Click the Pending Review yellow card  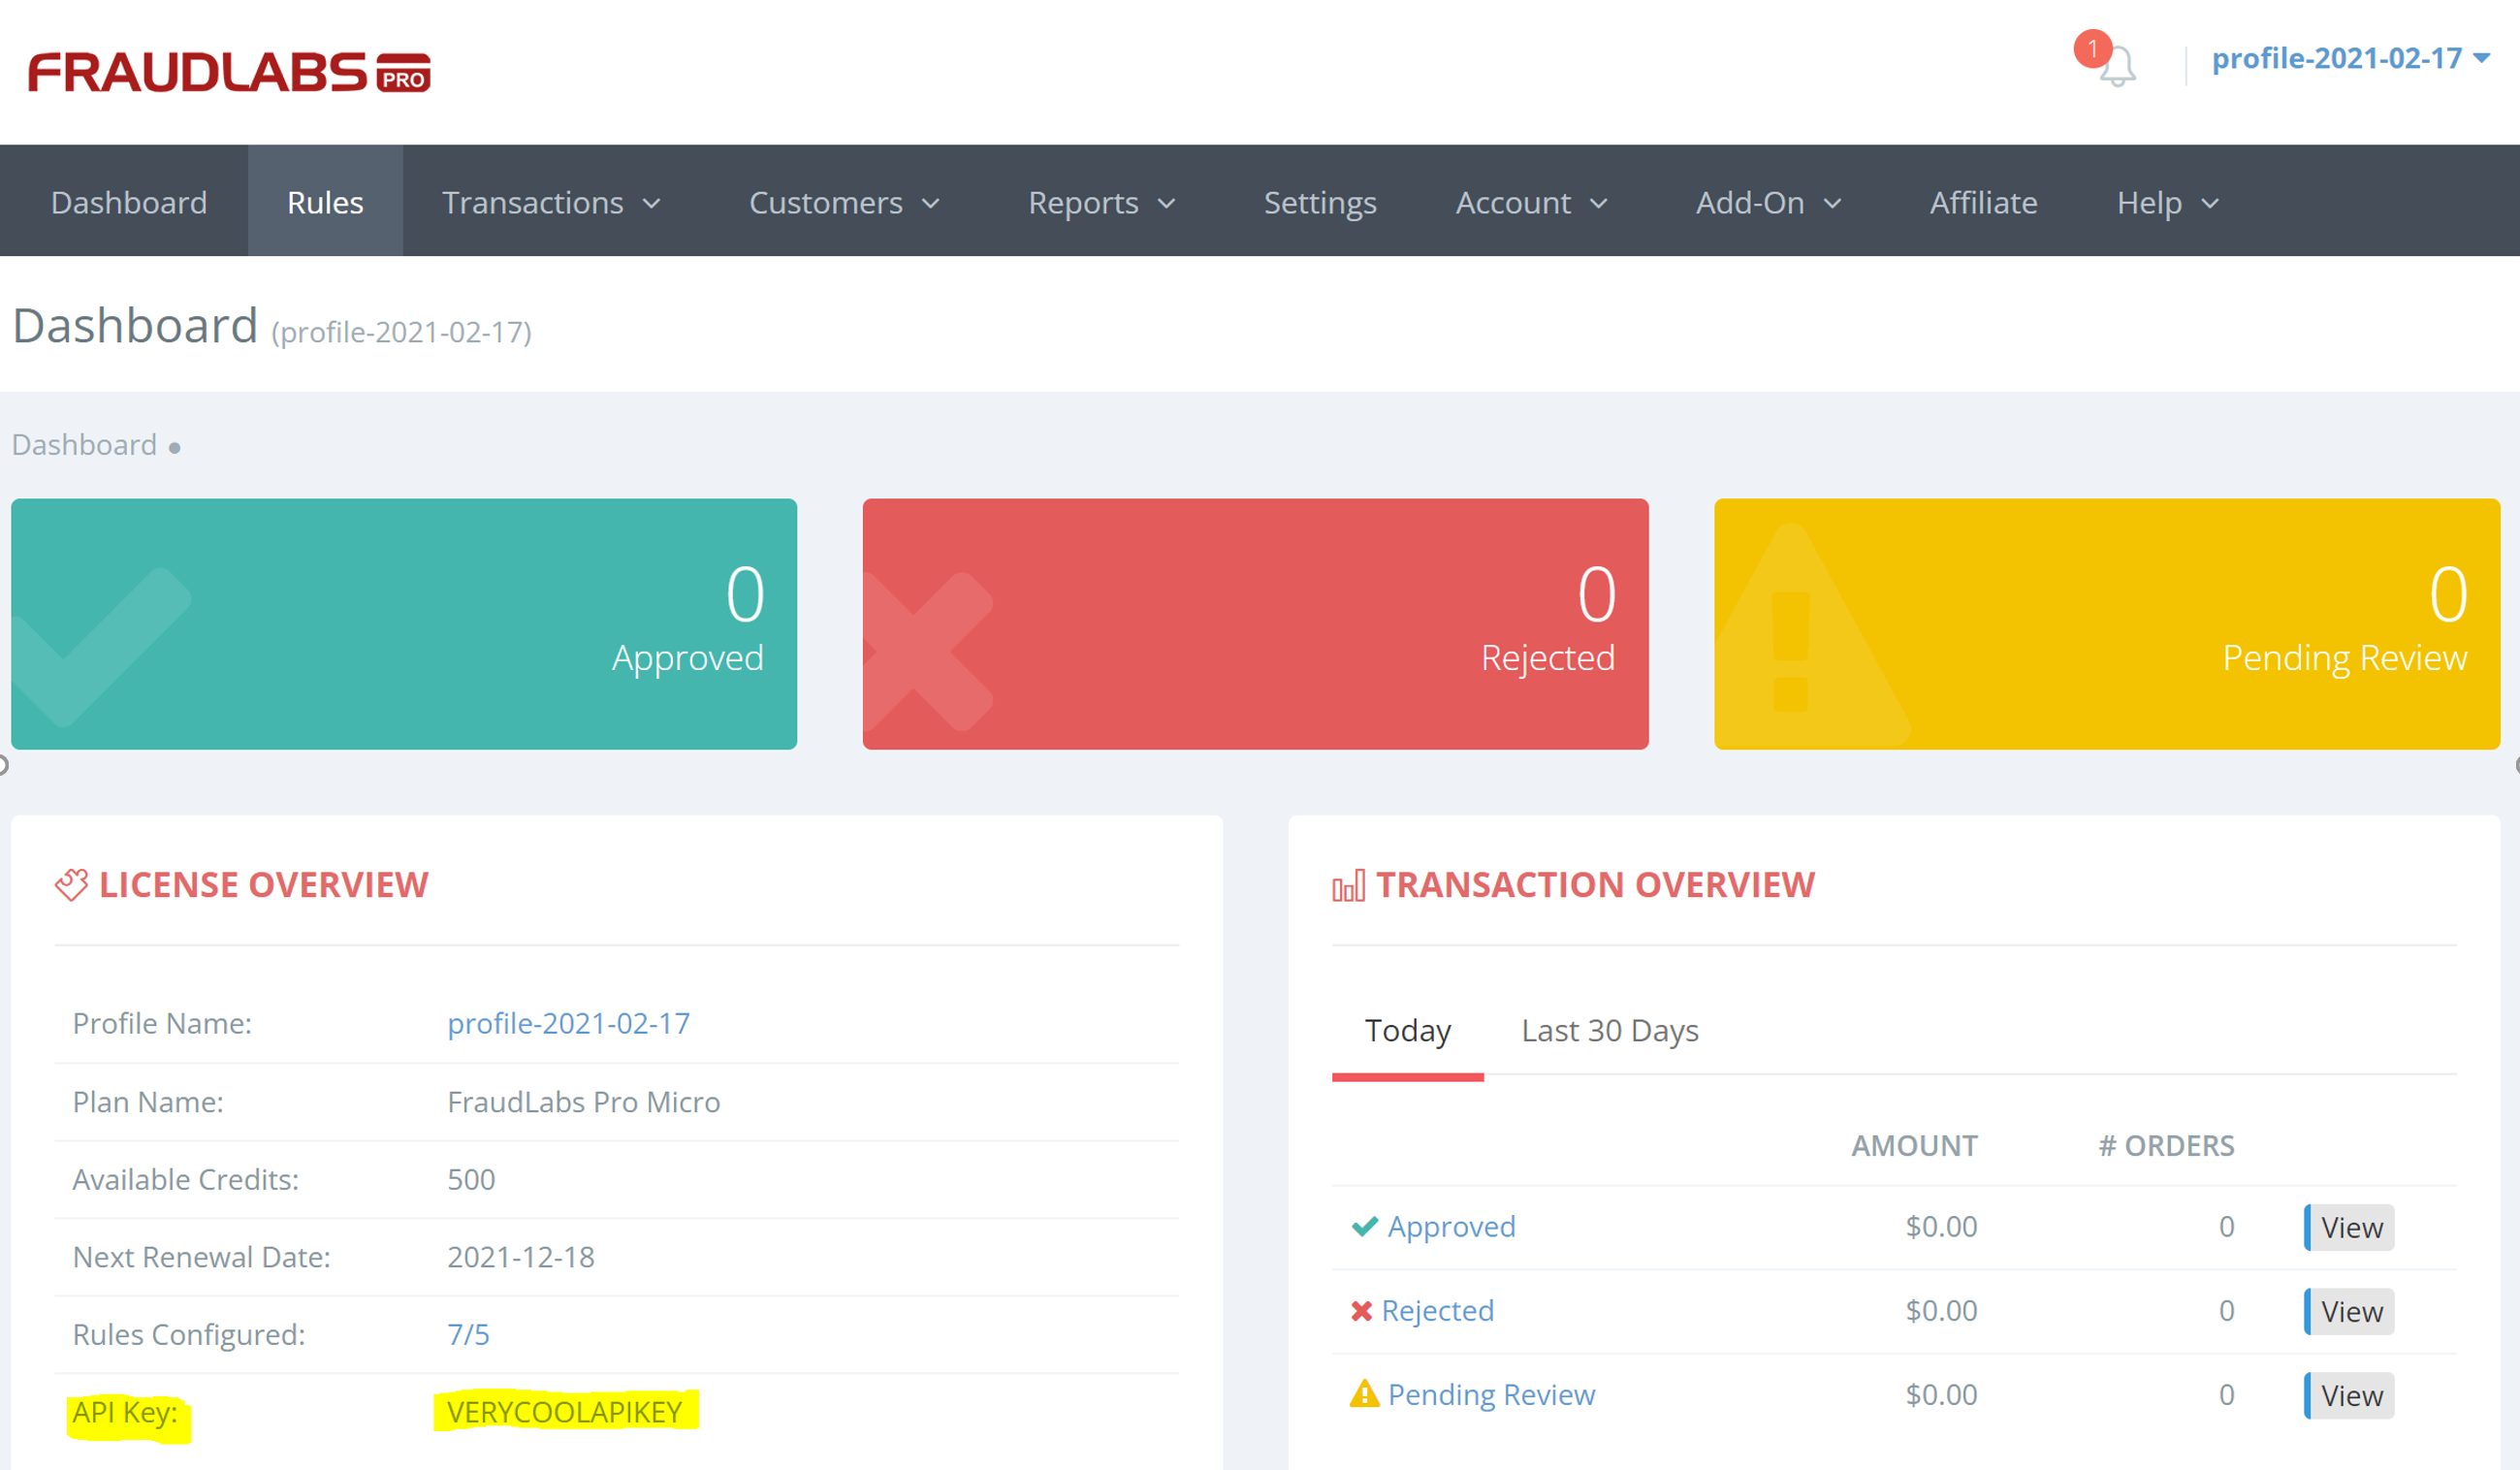[x=2107, y=624]
